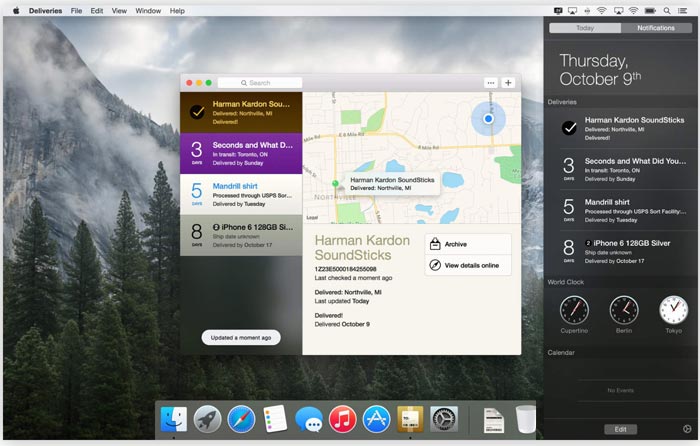700x446 pixels.
Task: Click the Archive box icon
Action: tap(435, 244)
